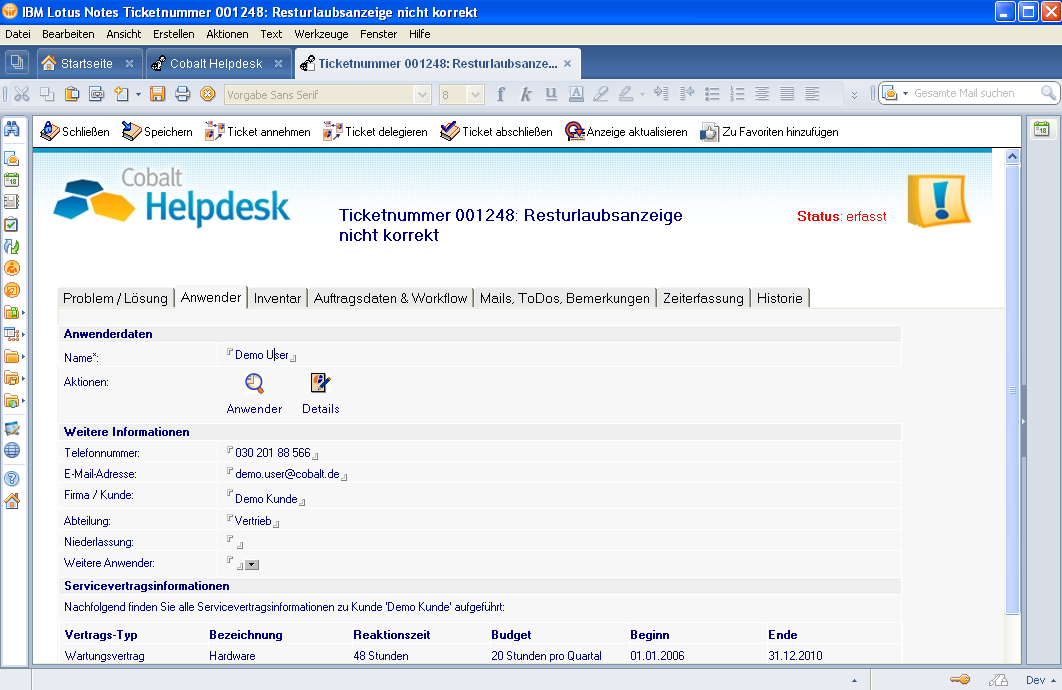Open the Mails, ToDos, Bemerkungen tab

(565, 298)
